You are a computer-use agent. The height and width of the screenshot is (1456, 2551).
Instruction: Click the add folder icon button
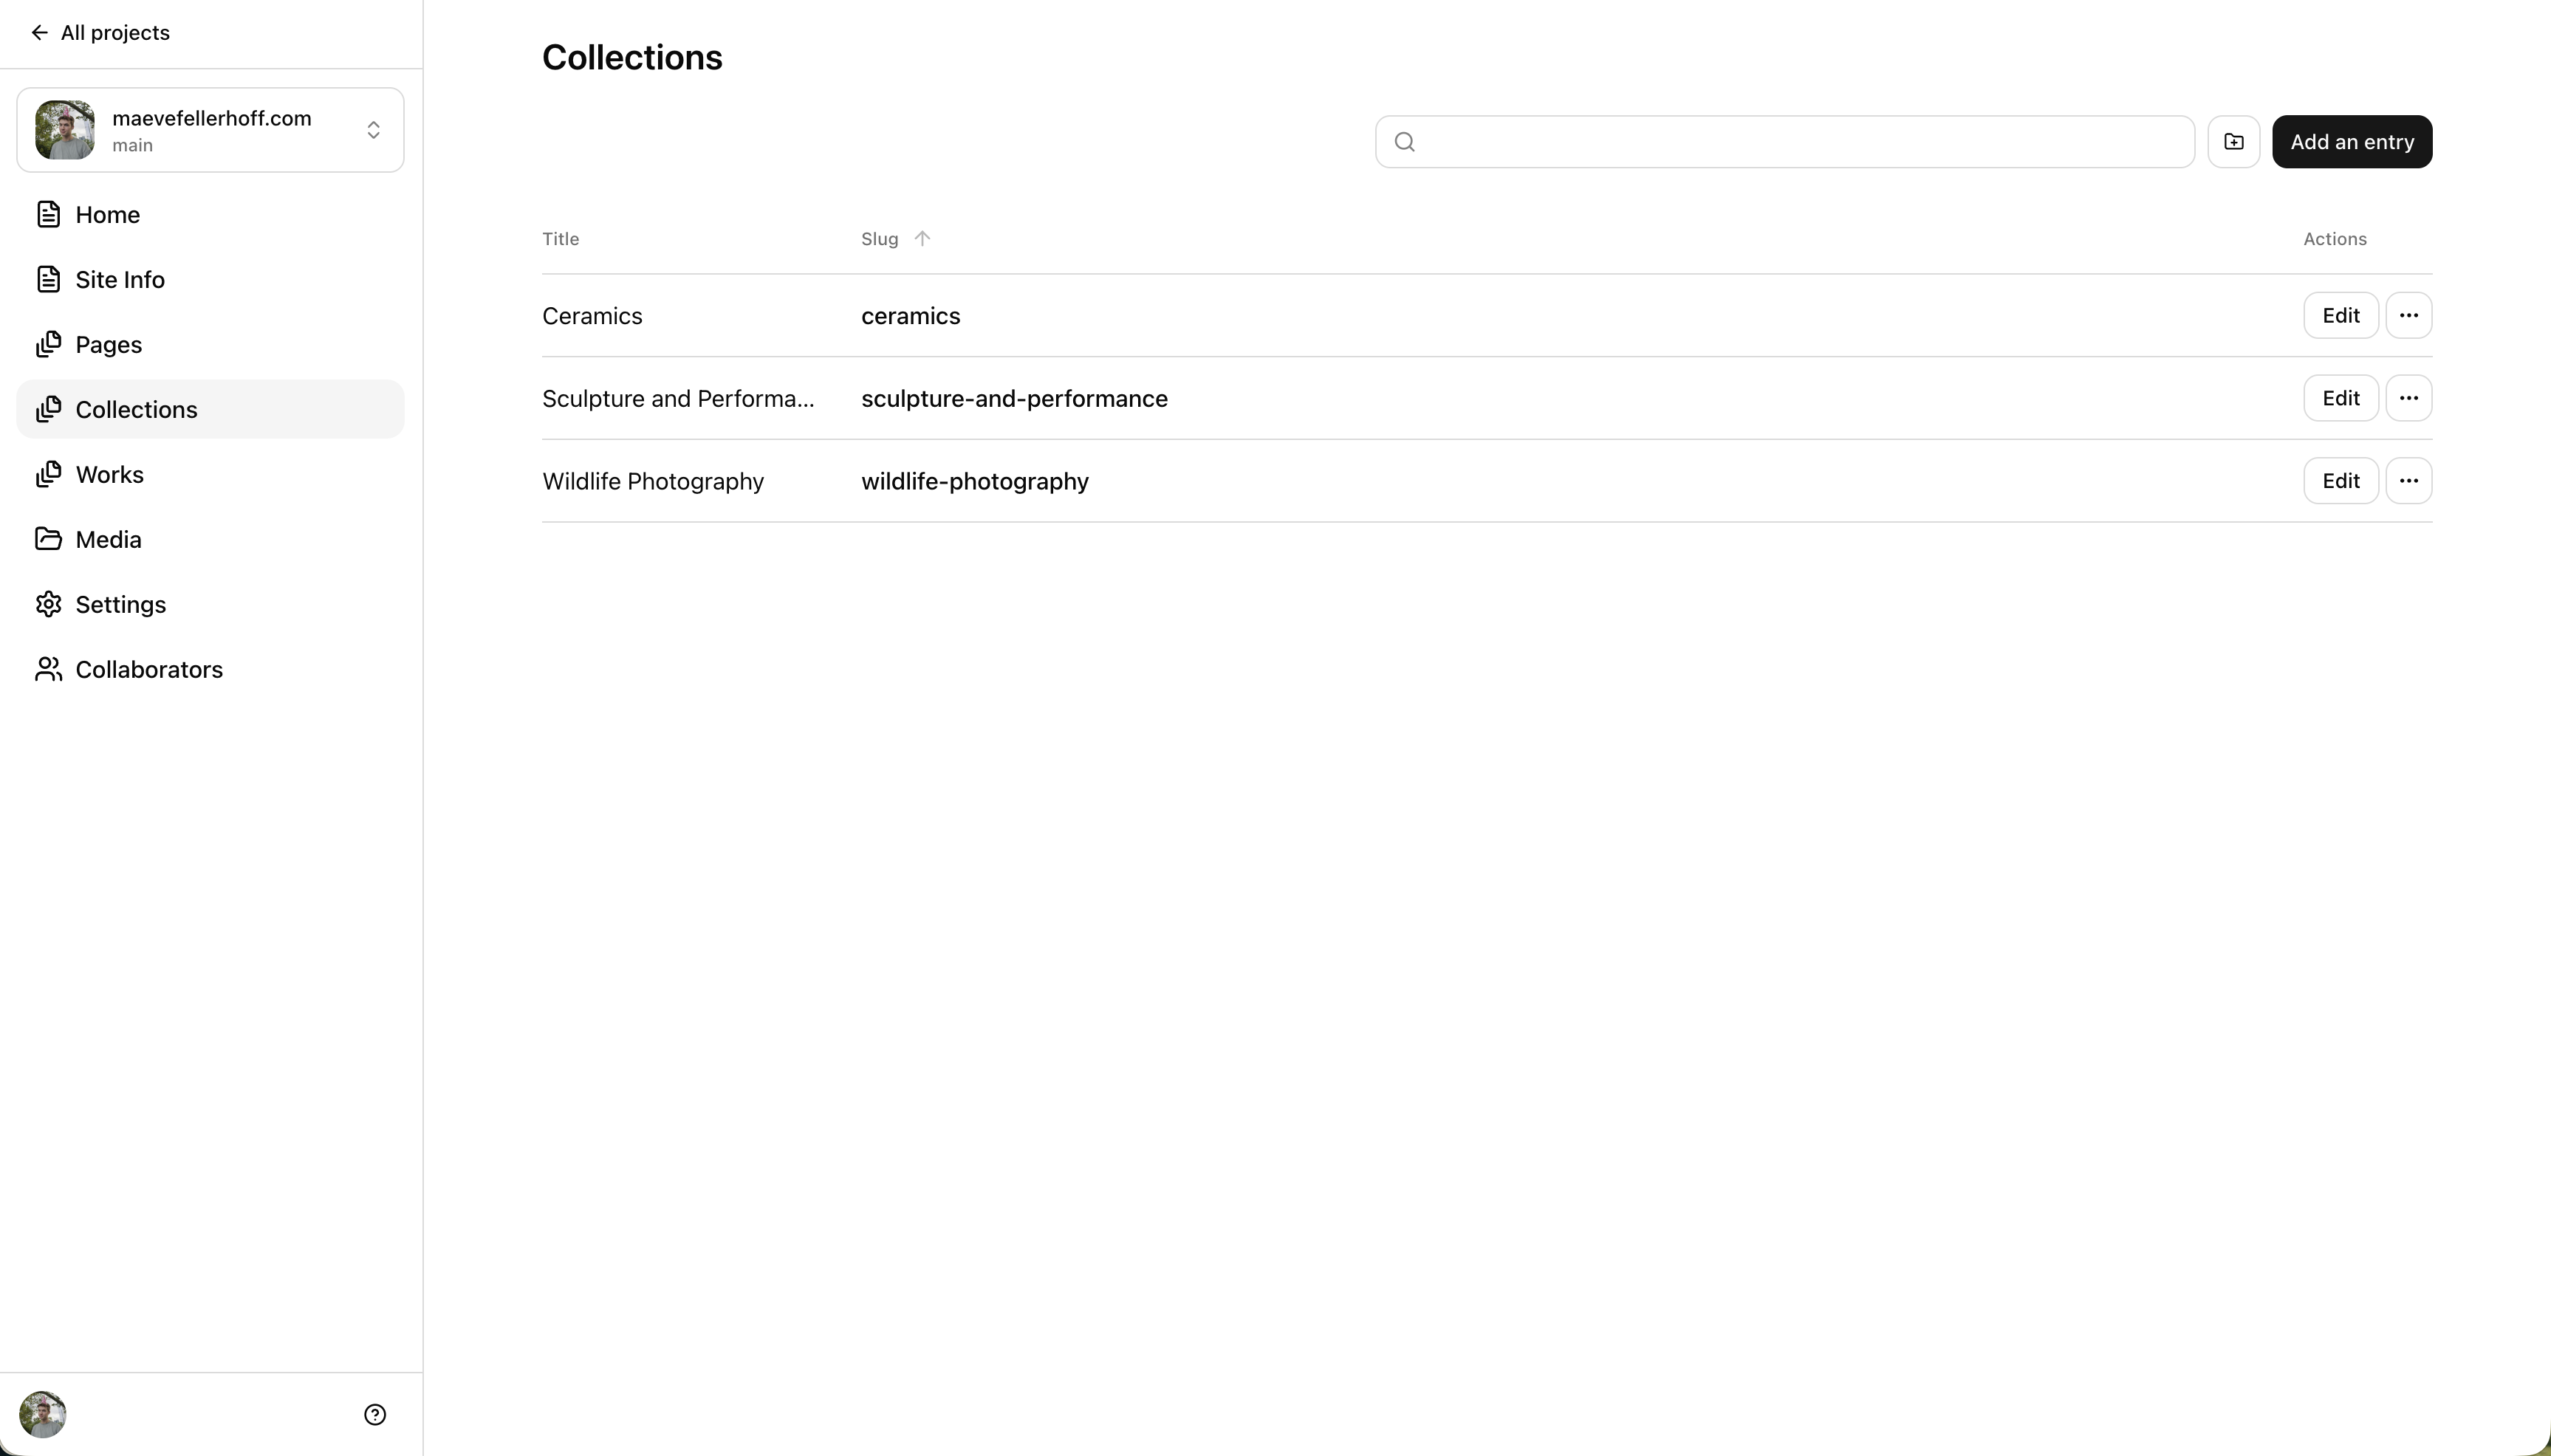[x=2233, y=142]
